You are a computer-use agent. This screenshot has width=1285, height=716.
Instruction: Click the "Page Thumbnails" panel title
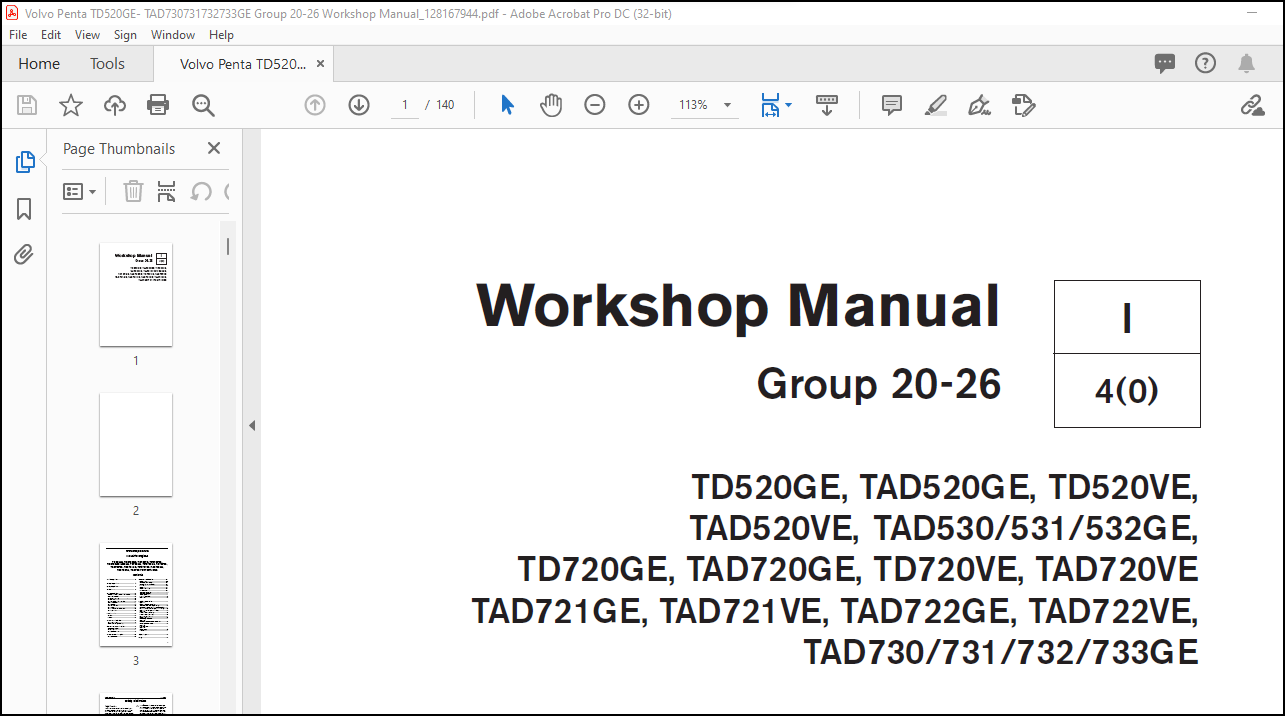[x=119, y=149]
